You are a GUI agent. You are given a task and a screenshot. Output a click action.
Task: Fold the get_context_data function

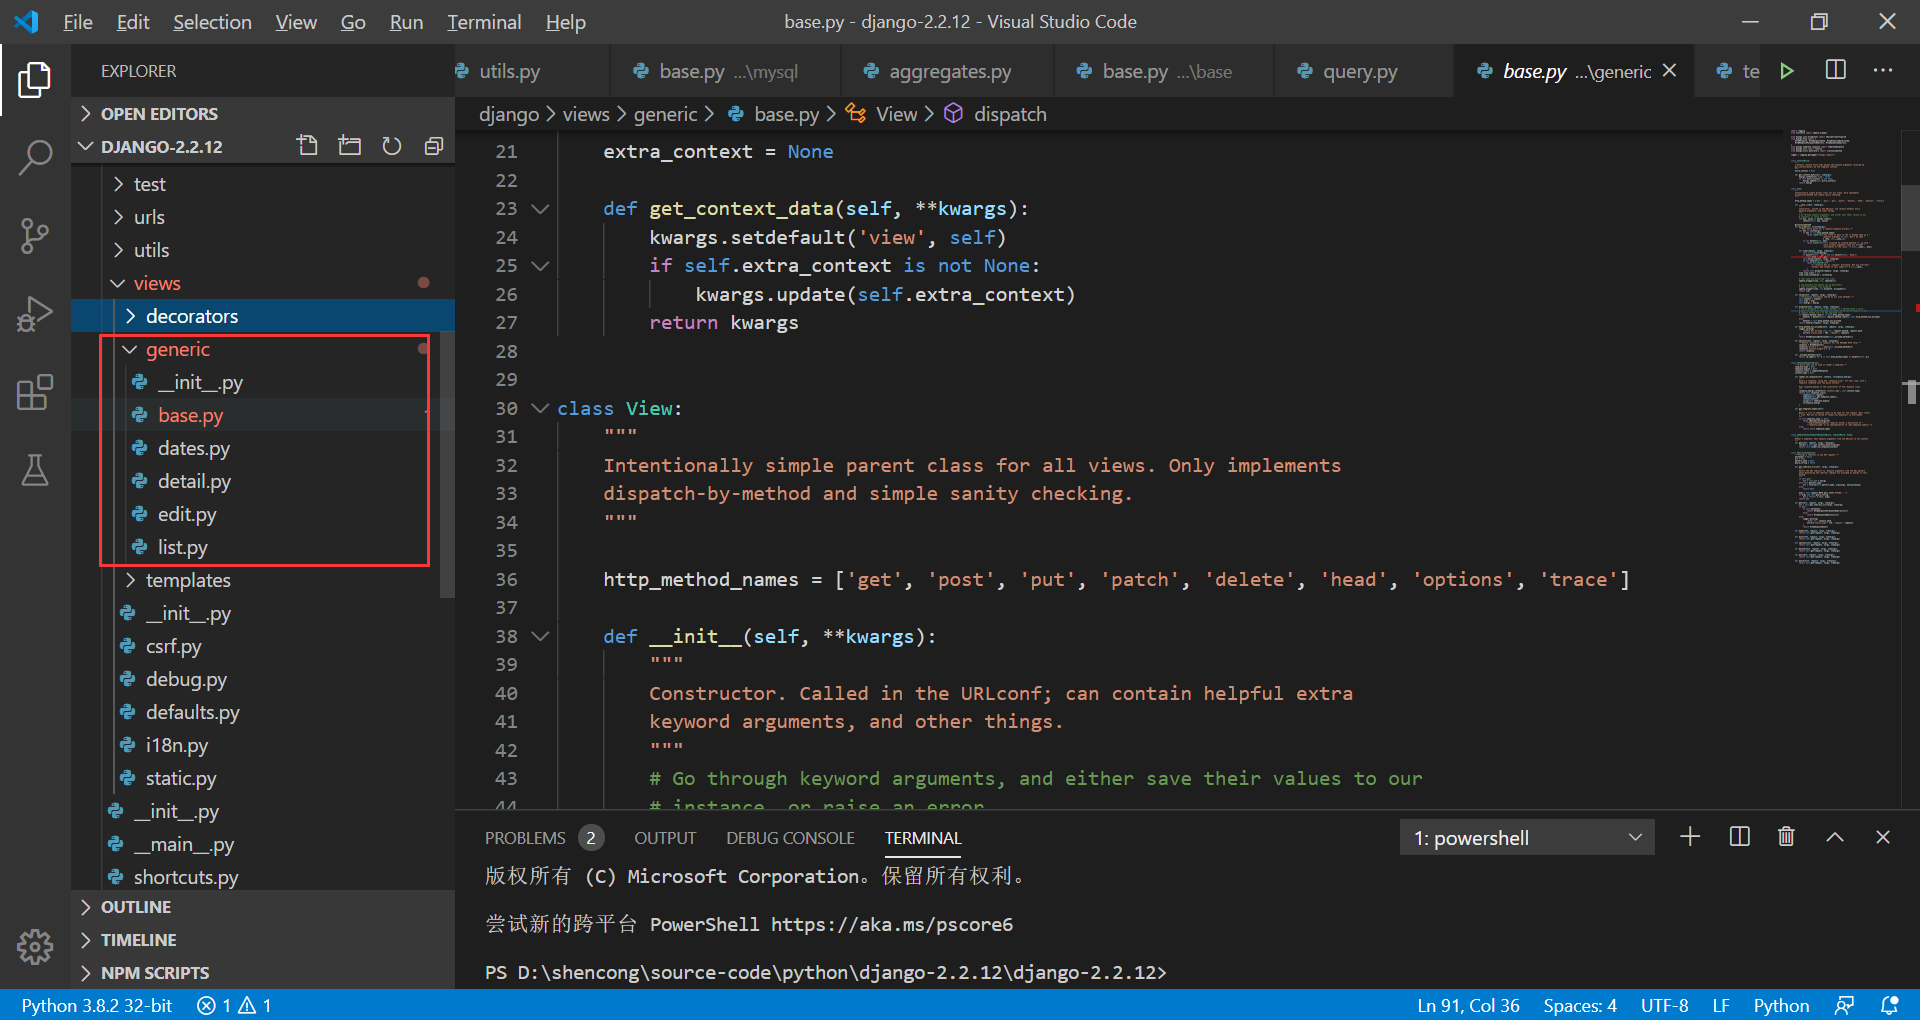tap(540, 209)
